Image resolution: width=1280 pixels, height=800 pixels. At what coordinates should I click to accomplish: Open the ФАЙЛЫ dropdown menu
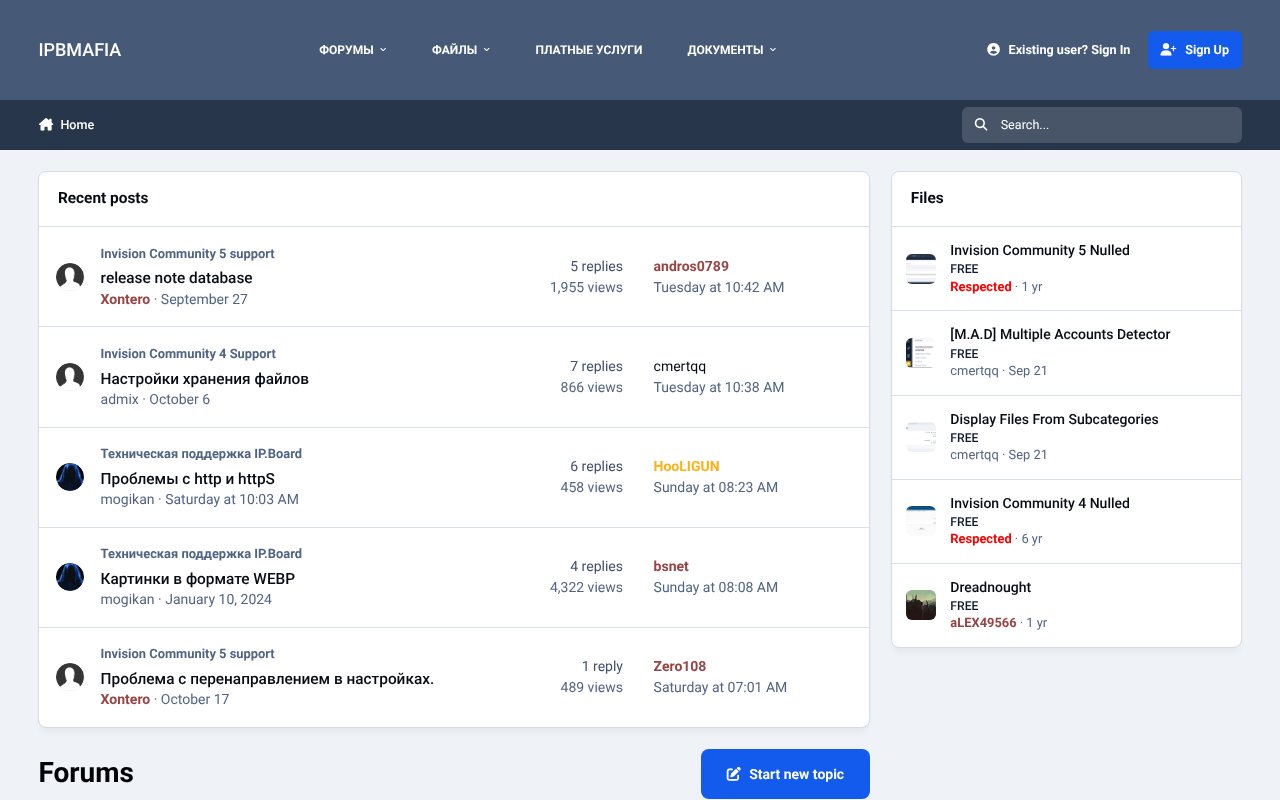[x=460, y=49]
